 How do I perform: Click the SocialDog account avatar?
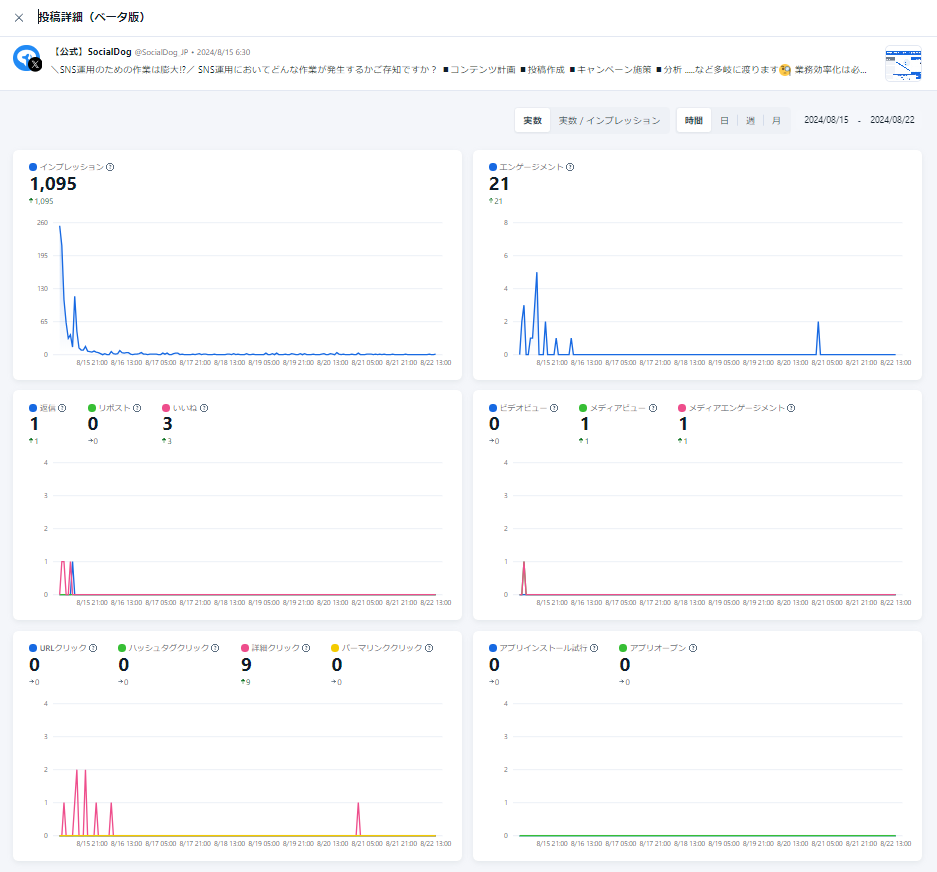click(27, 59)
